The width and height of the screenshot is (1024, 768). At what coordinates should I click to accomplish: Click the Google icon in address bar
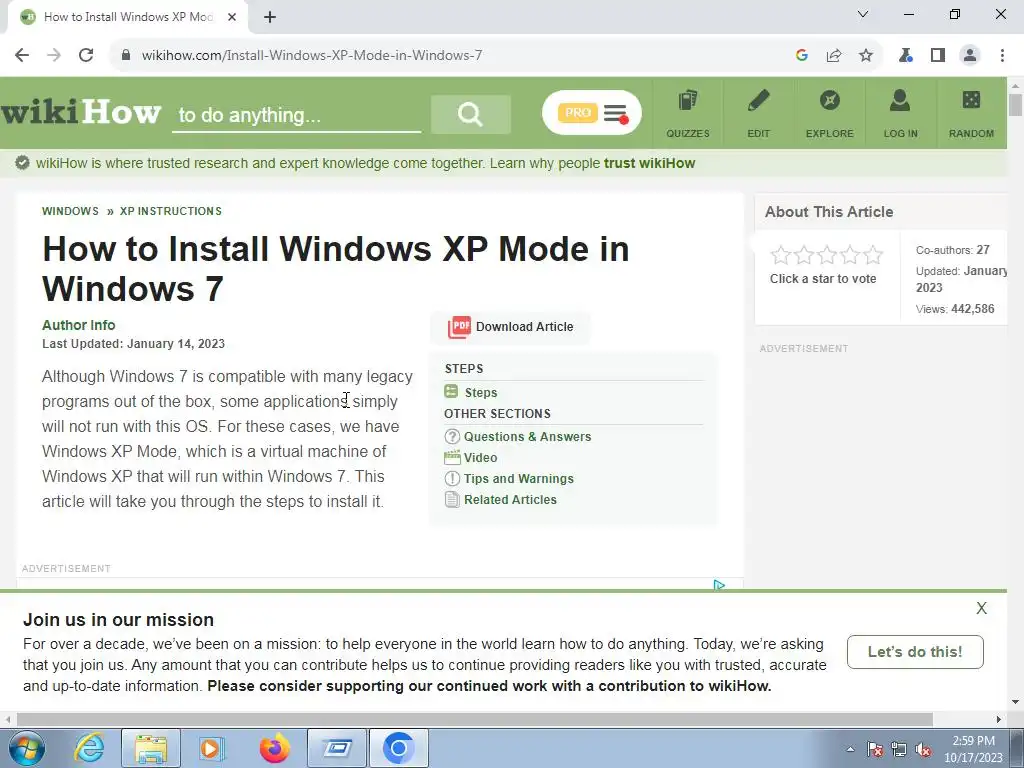click(x=802, y=56)
